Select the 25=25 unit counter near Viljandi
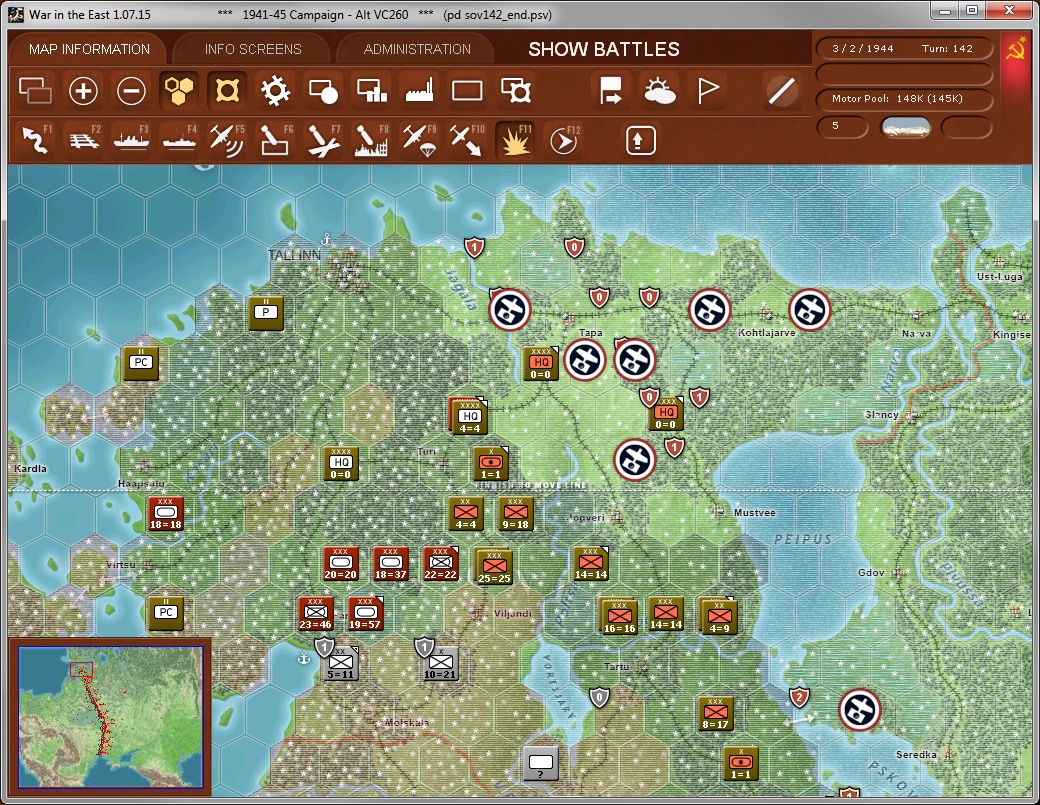Viewport: 1040px width, 805px height. click(494, 567)
